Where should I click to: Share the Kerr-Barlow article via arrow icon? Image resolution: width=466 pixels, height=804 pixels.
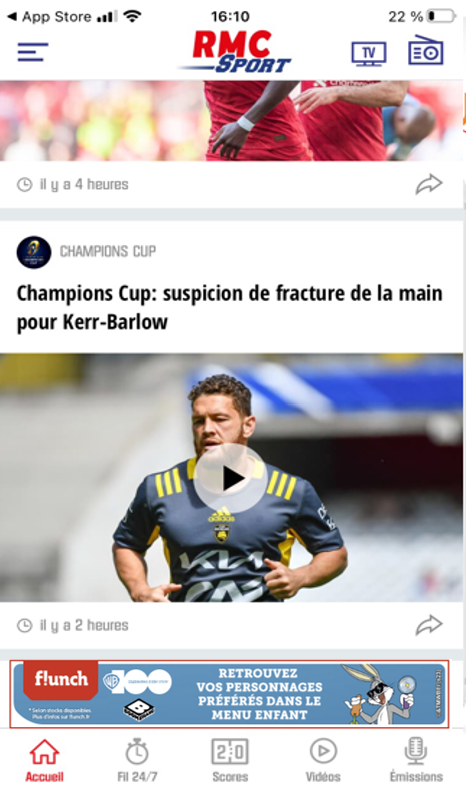coord(429,625)
